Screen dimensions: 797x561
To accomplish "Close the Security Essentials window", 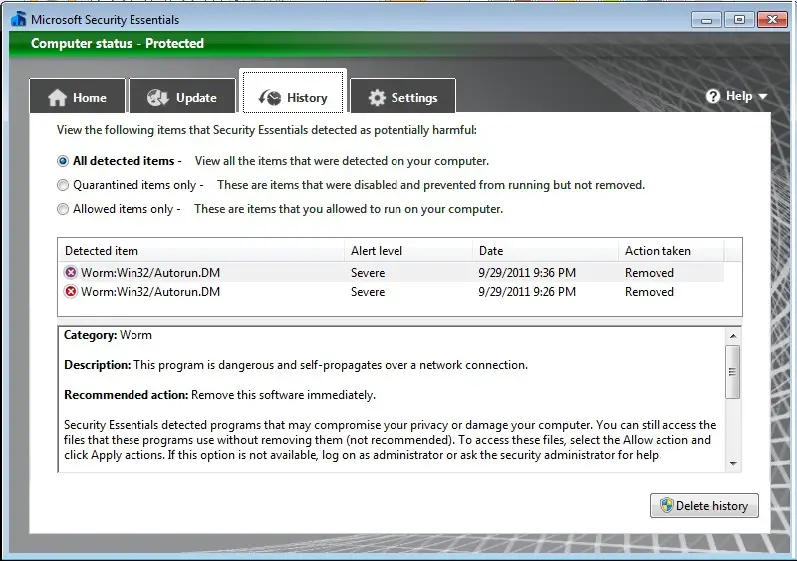I will pos(772,20).
